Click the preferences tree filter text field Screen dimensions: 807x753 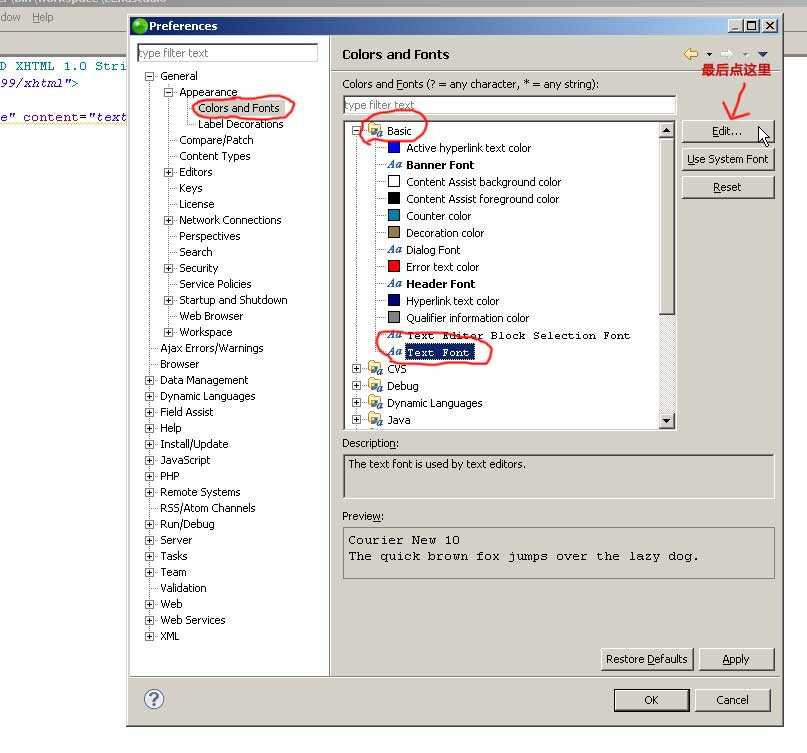227,53
